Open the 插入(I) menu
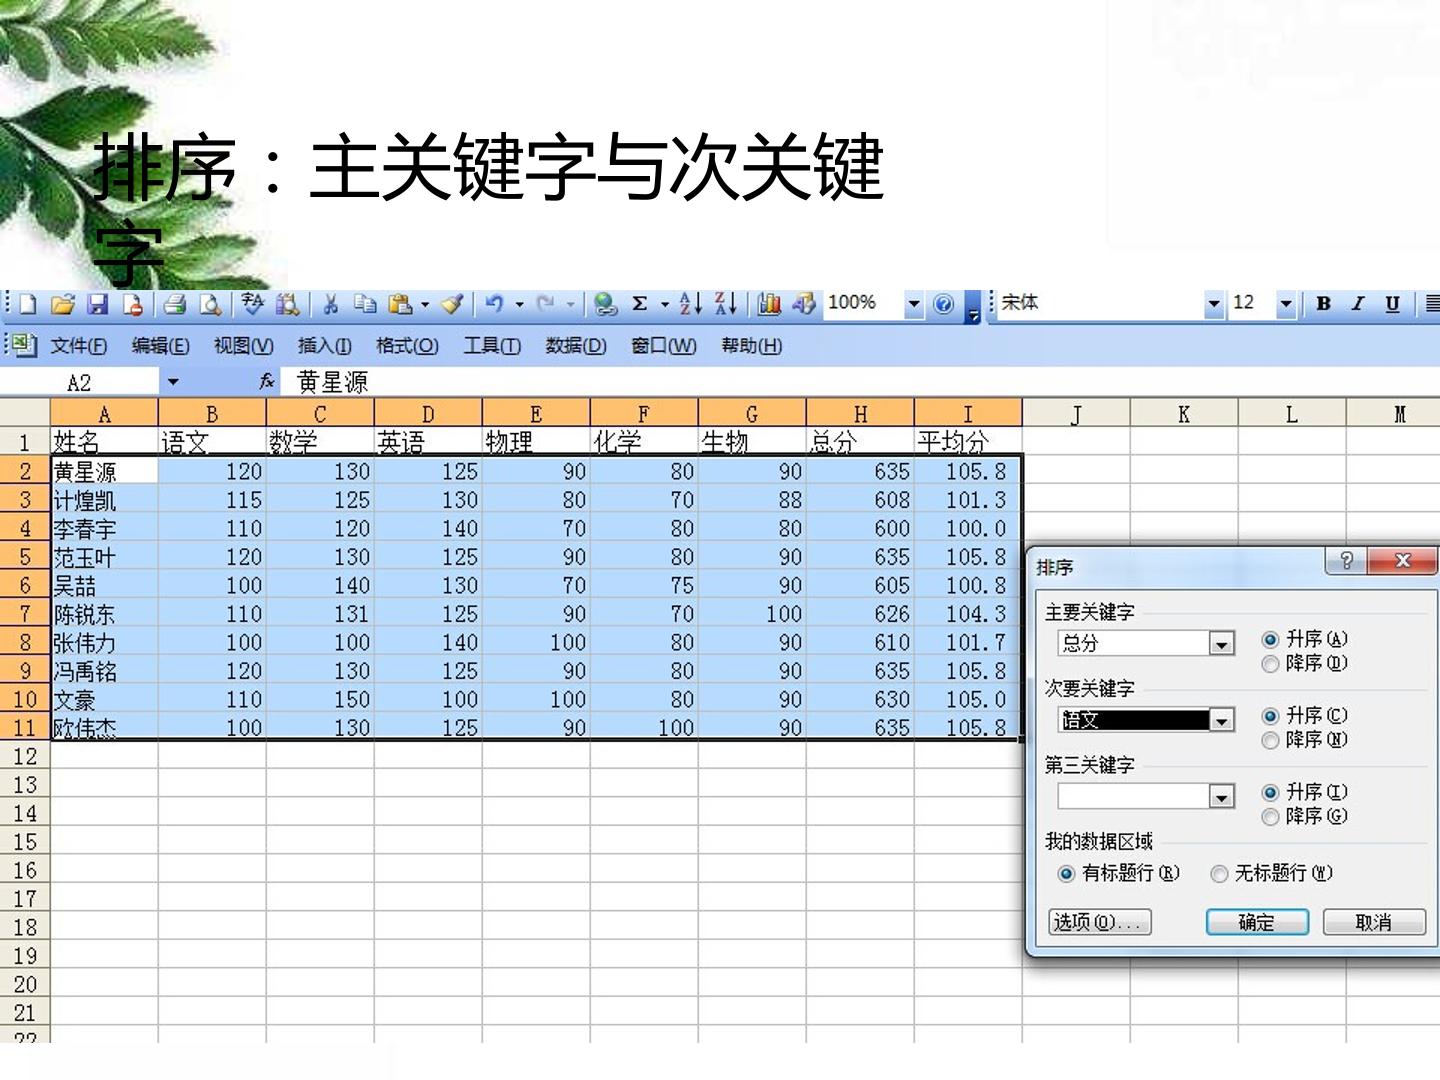Image resolution: width=1440 pixels, height=1080 pixels. pyautogui.click(x=324, y=346)
